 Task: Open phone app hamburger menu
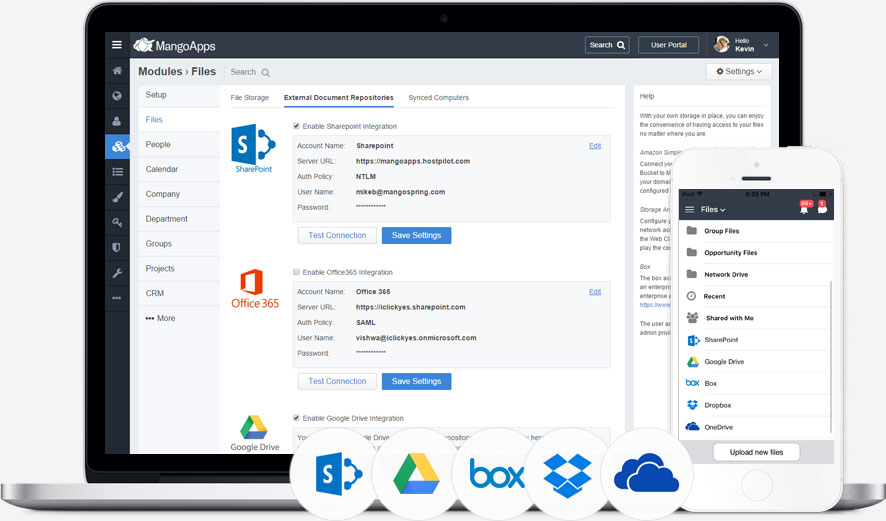(x=689, y=210)
